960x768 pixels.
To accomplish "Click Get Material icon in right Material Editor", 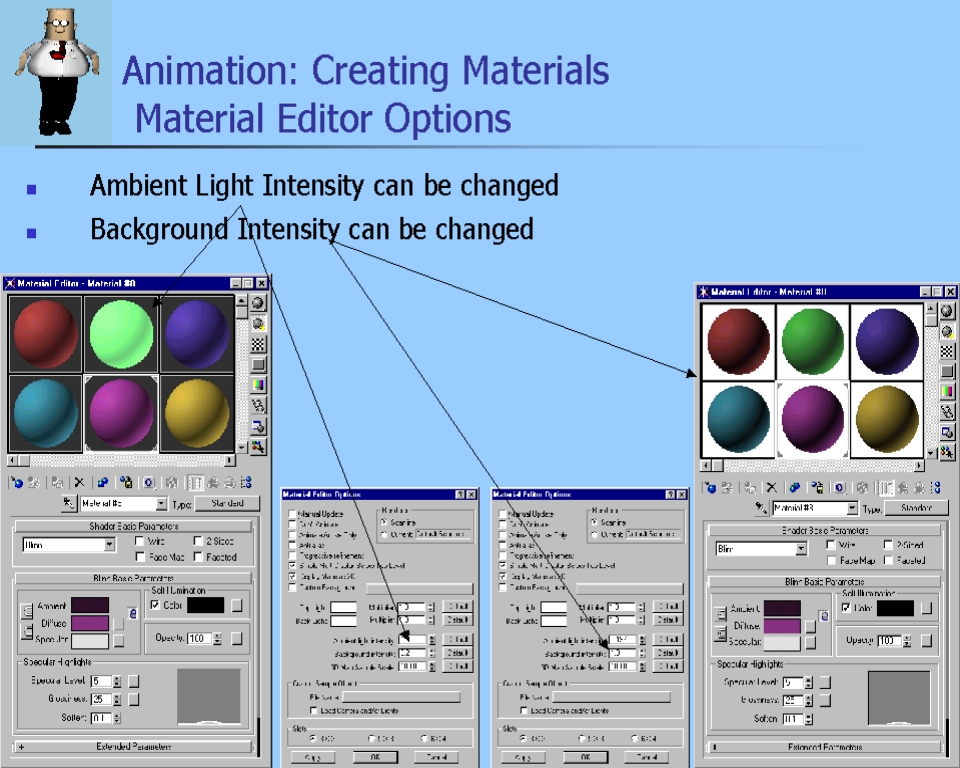I will tap(710, 488).
